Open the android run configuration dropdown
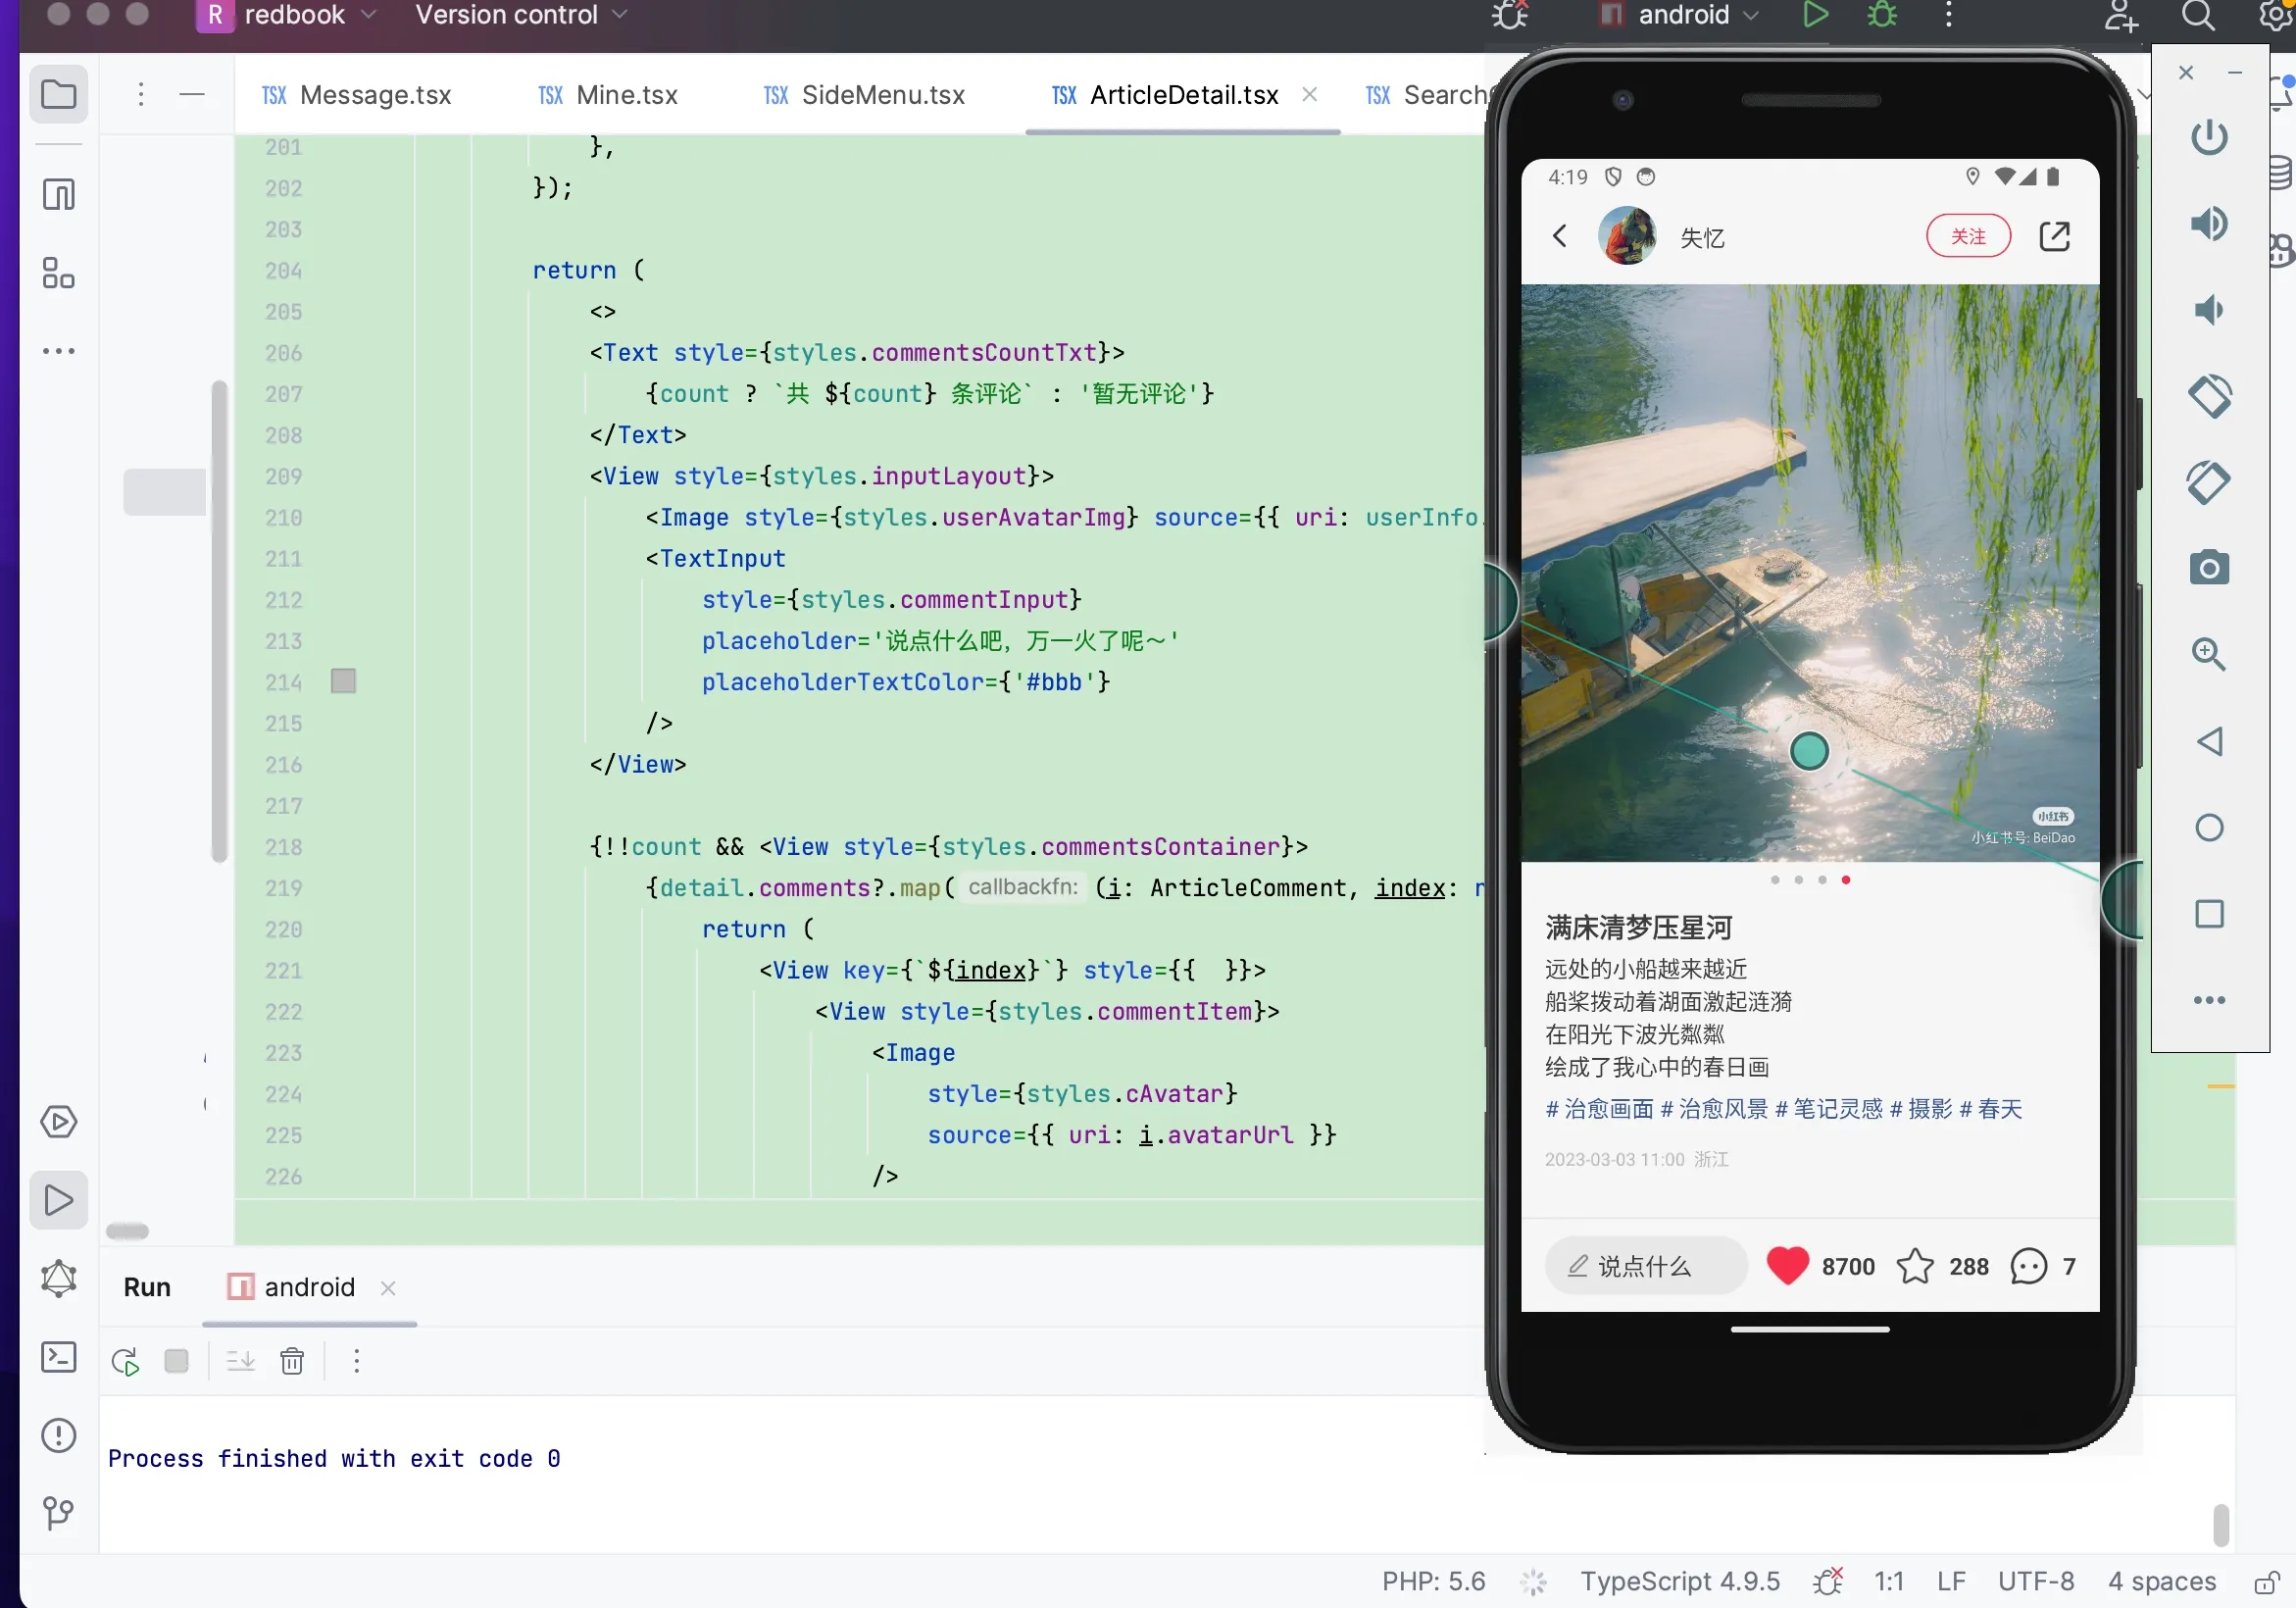The width and height of the screenshot is (2296, 1608). click(x=1680, y=15)
